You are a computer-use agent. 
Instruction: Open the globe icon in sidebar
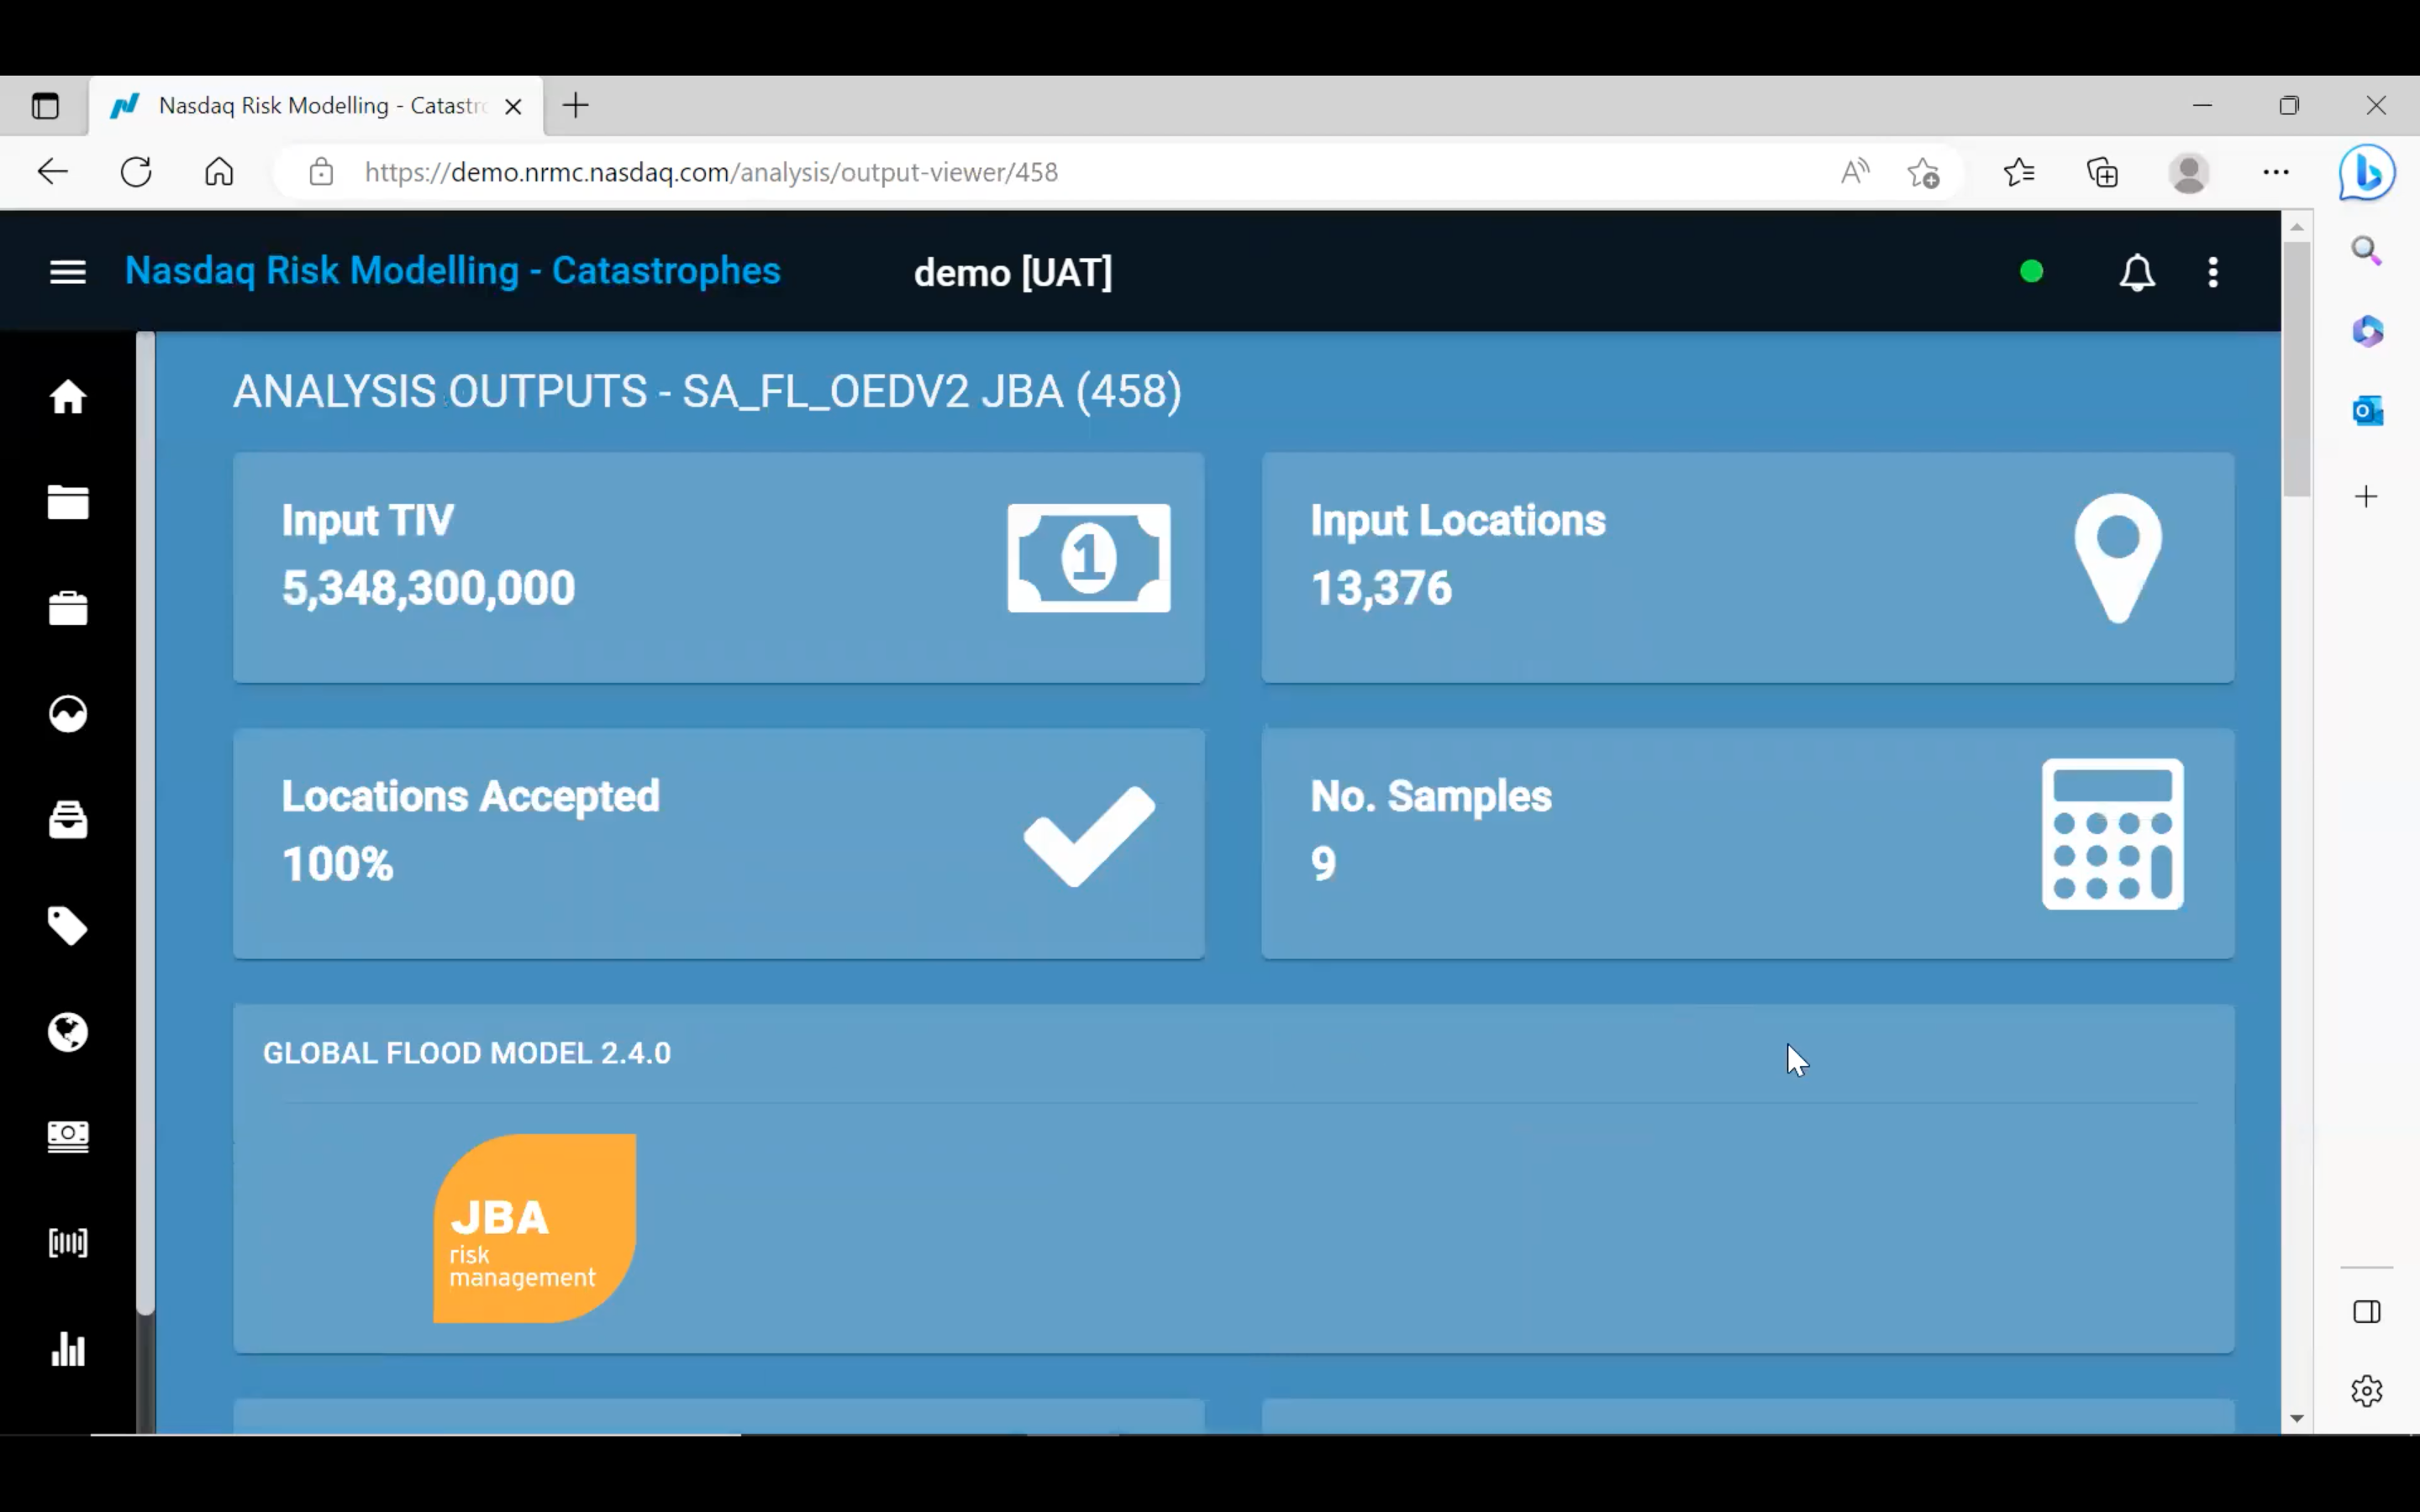point(68,1032)
